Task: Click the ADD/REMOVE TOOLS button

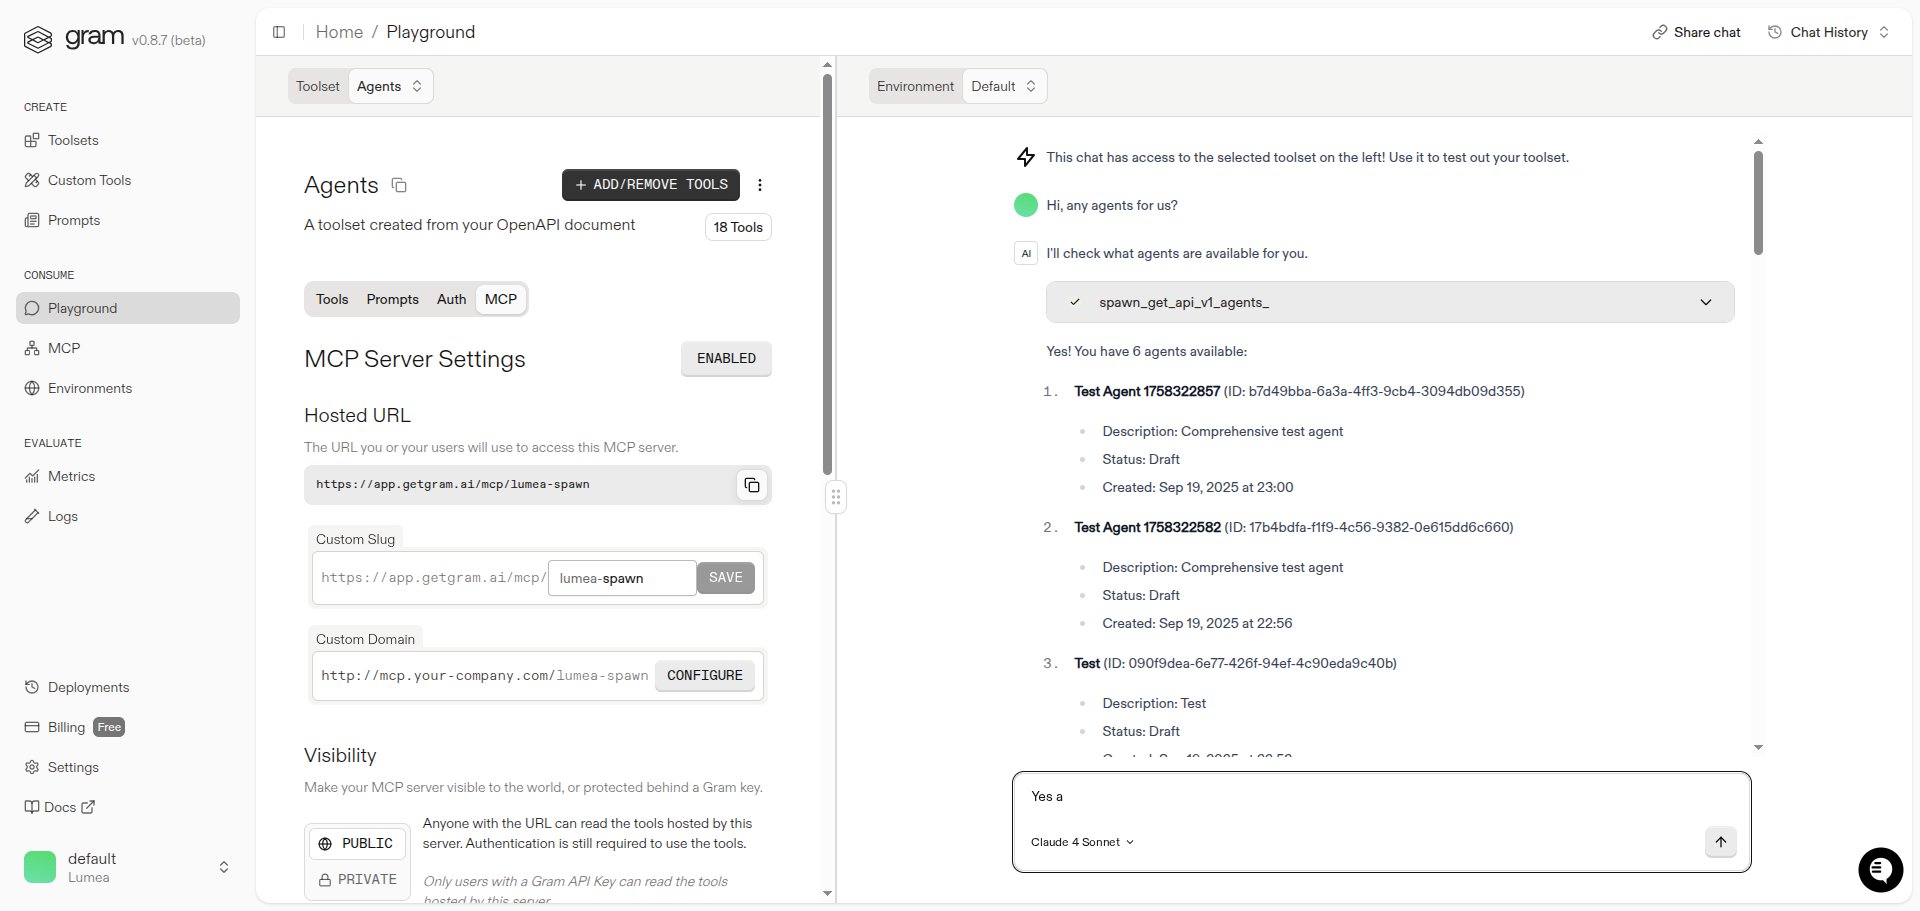Action: (651, 185)
